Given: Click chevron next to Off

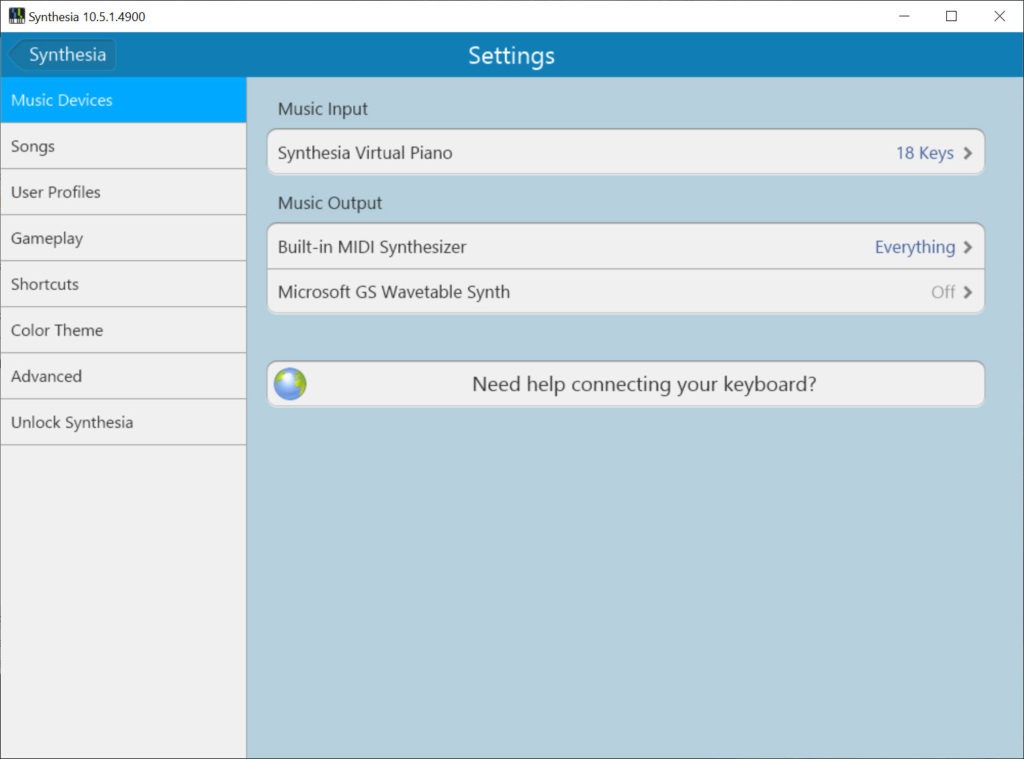Looking at the screenshot, I should pyautogui.click(x=968, y=292).
